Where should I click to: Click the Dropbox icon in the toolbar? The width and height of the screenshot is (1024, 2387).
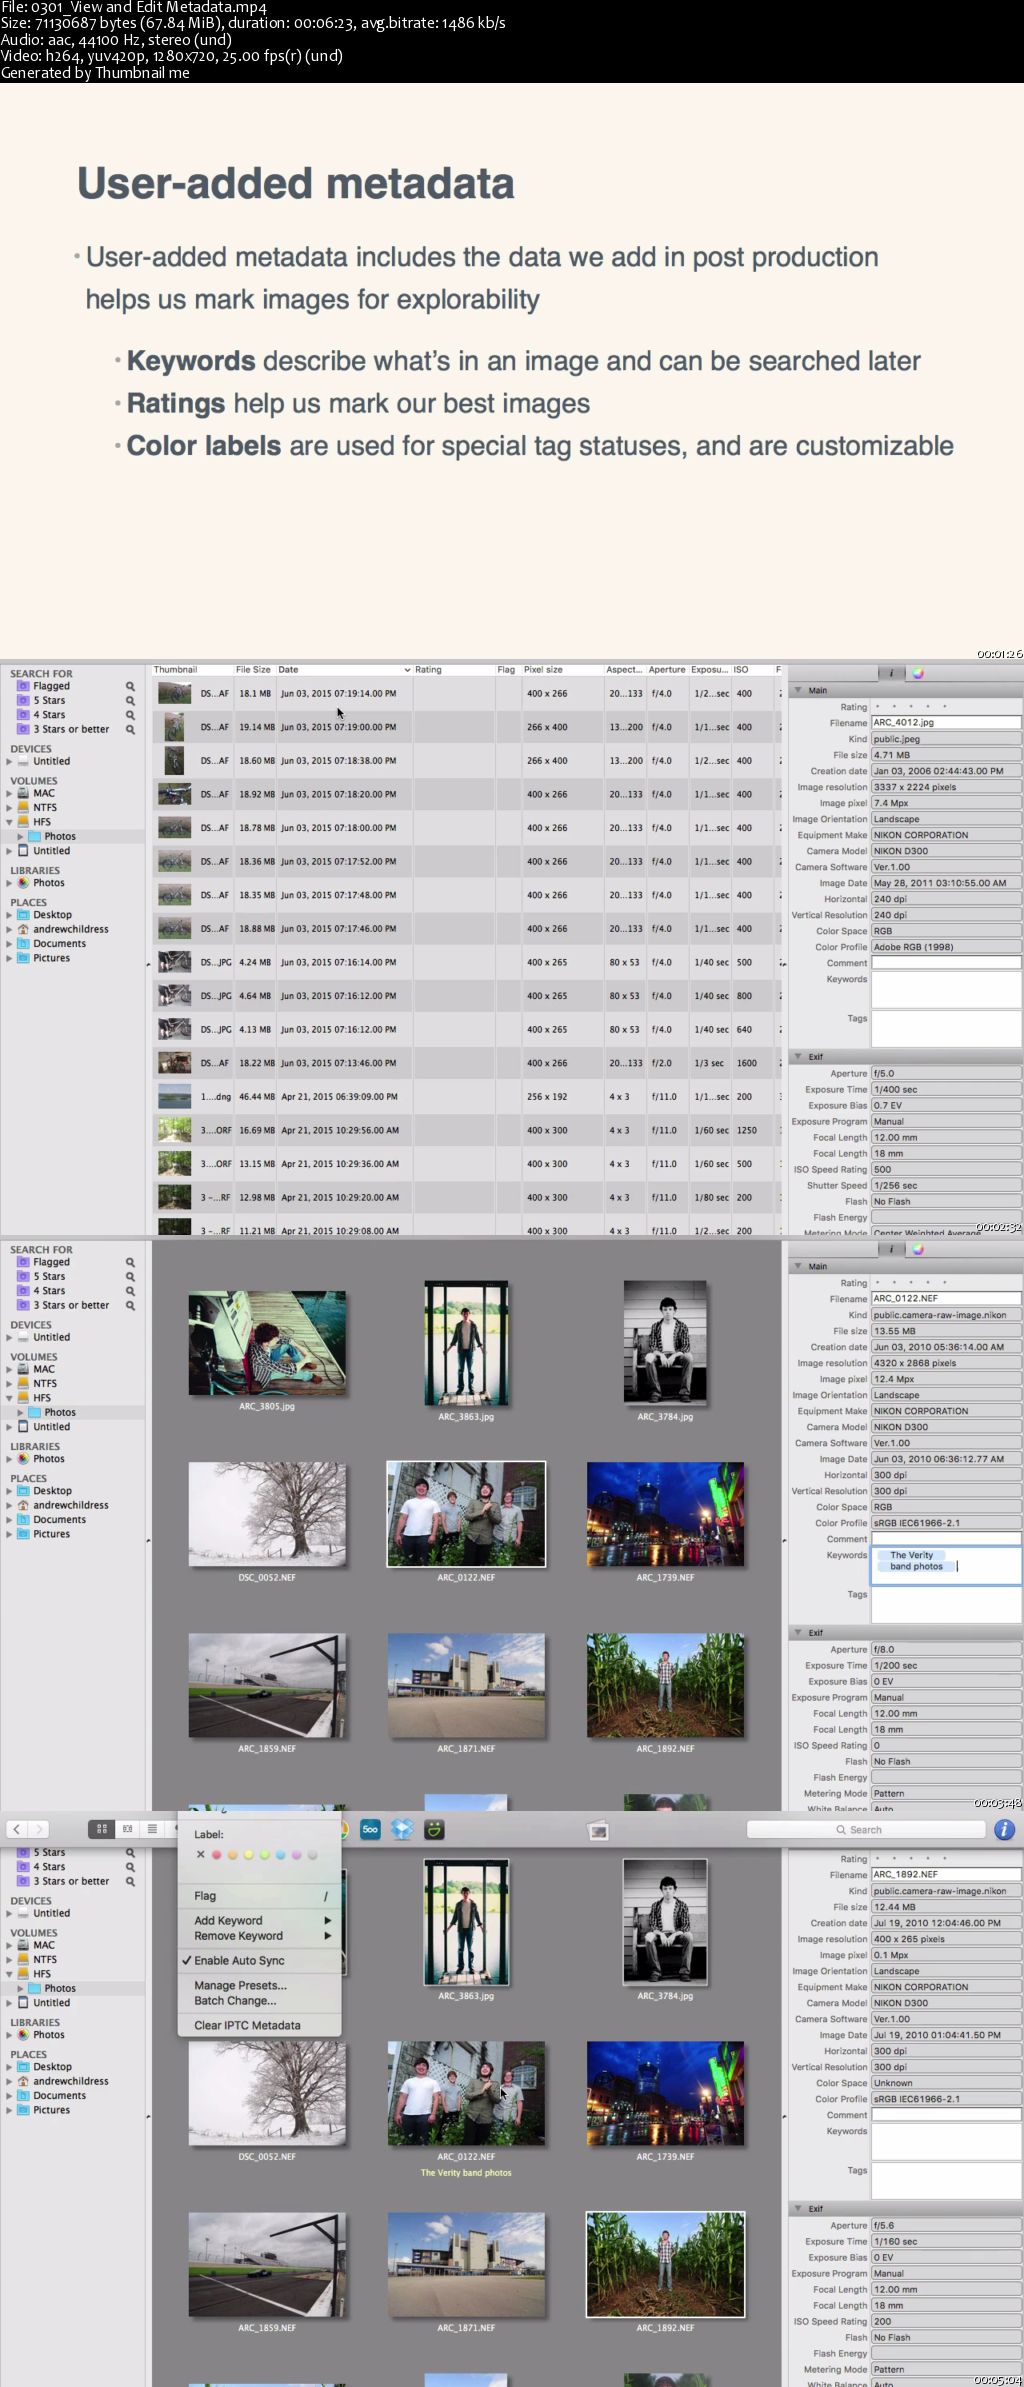(402, 1829)
